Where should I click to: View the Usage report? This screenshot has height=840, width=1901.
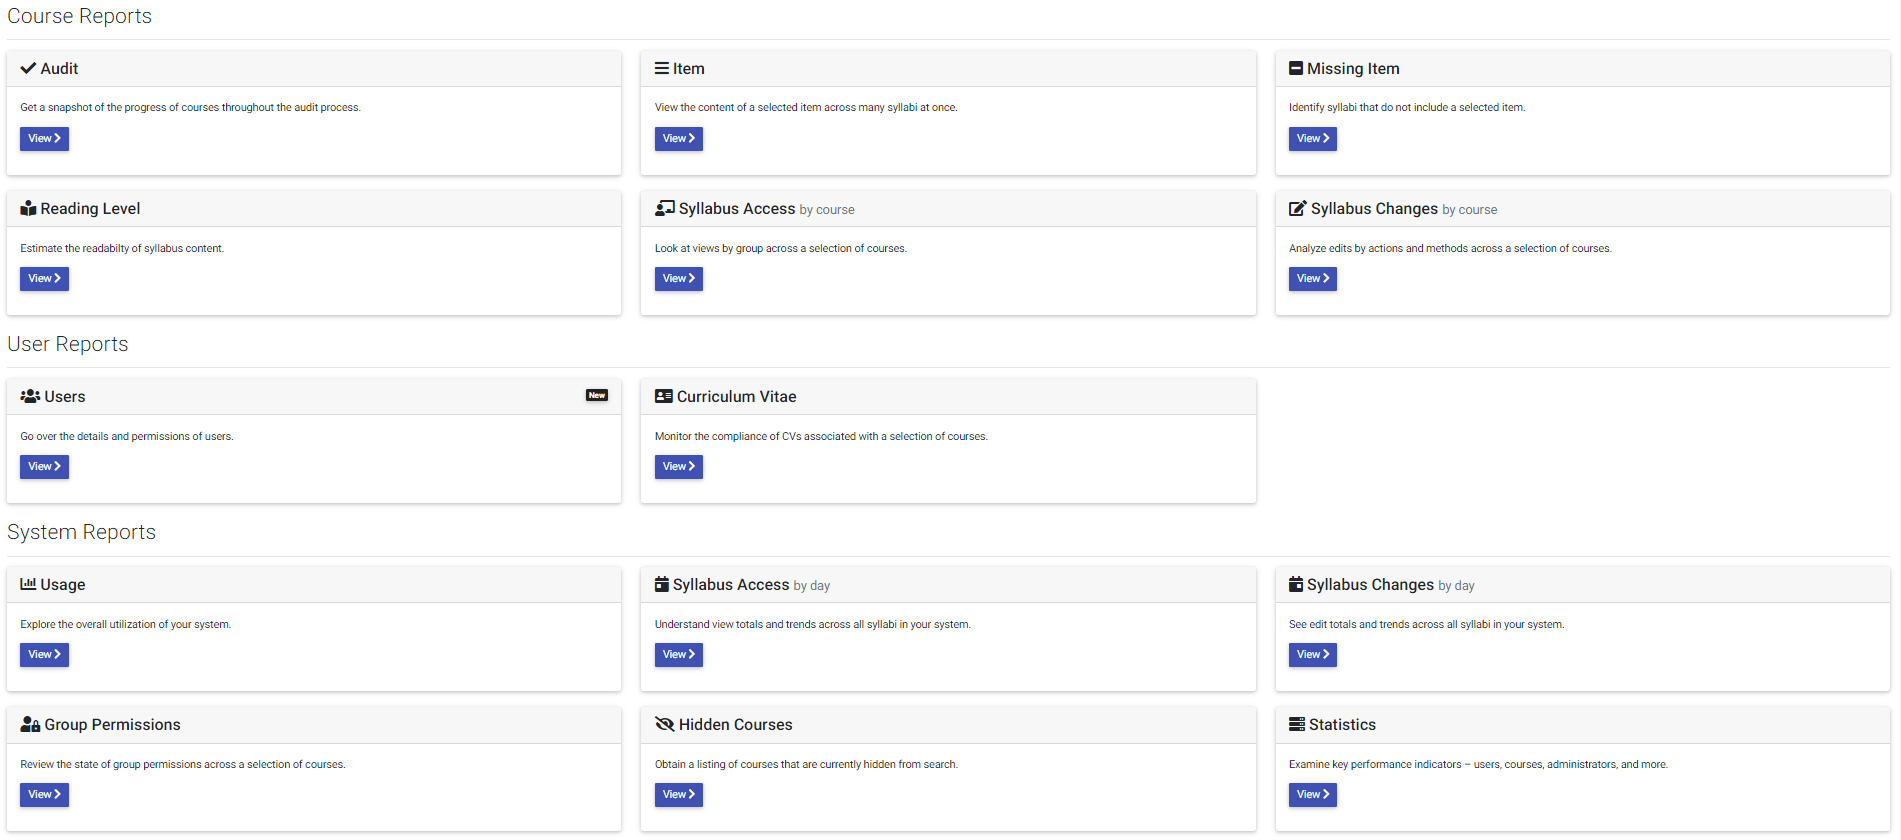[x=44, y=655]
